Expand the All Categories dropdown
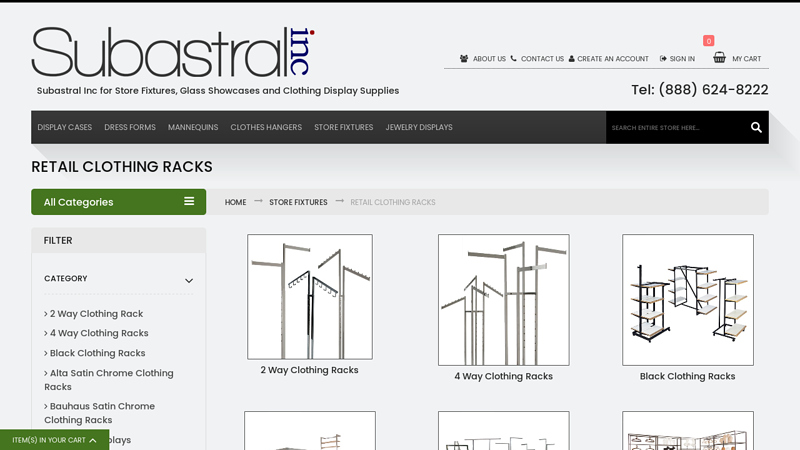The width and height of the screenshot is (800, 450). click(x=118, y=202)
